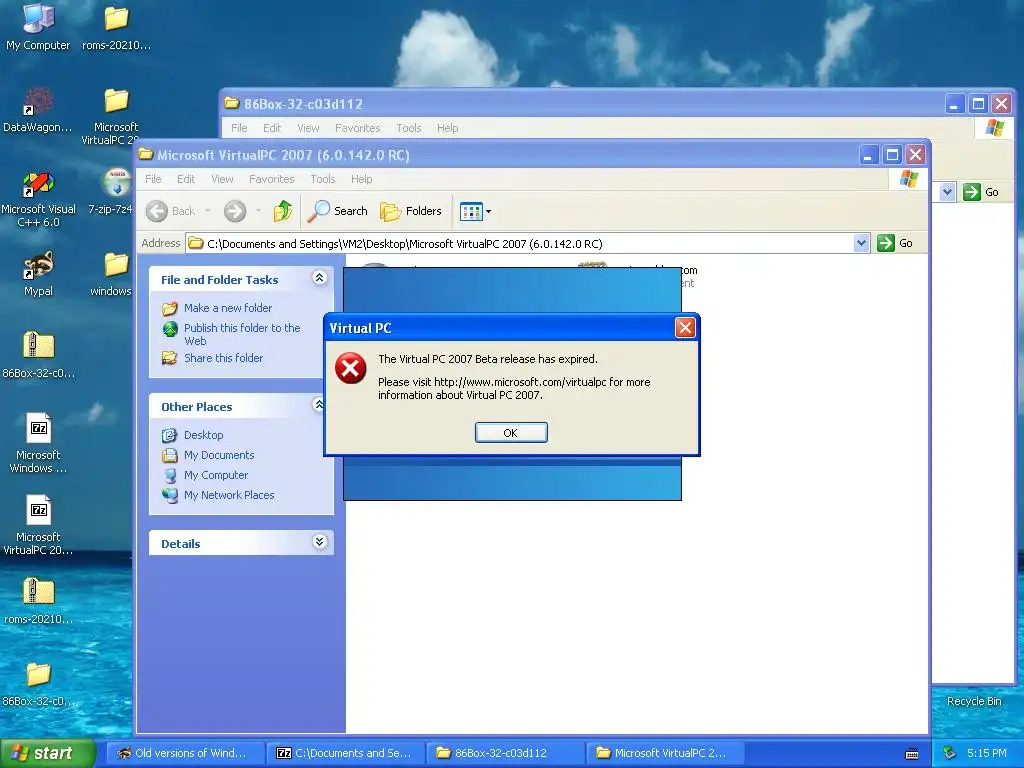Click keyboard icon in system tray
This screenshot has width=1024, height=768.
tap(912, 754)
